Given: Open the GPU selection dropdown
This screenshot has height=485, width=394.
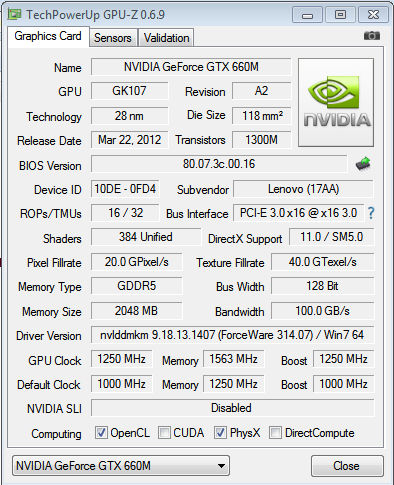Looking at the screenshot, I should point(121,466).
